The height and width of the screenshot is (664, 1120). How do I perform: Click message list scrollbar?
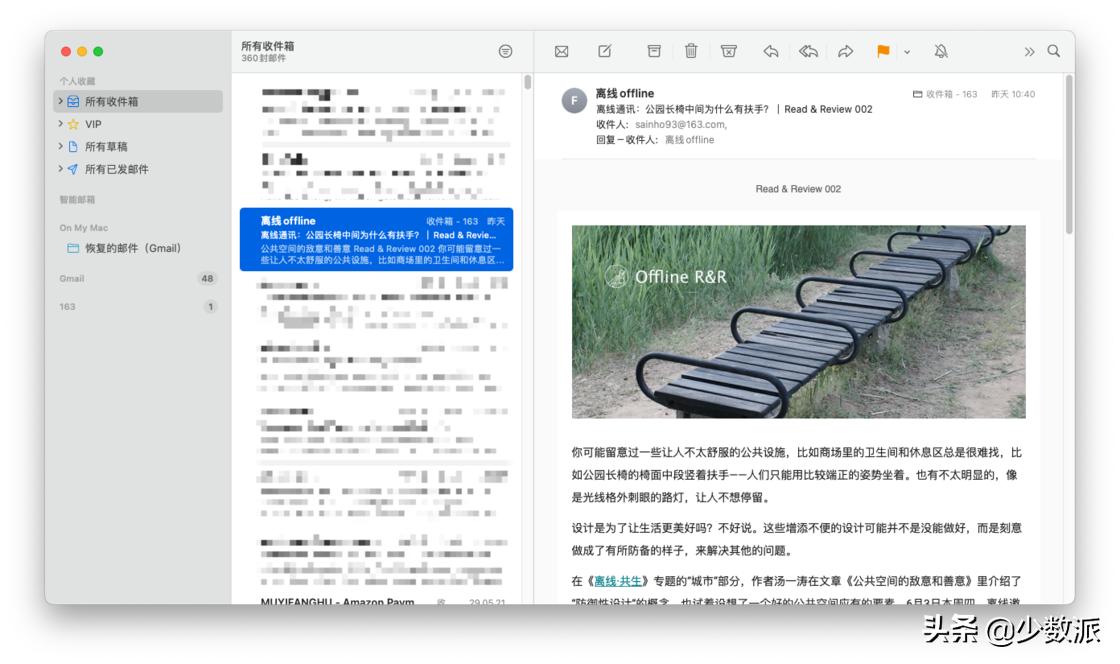pos(527,82)
